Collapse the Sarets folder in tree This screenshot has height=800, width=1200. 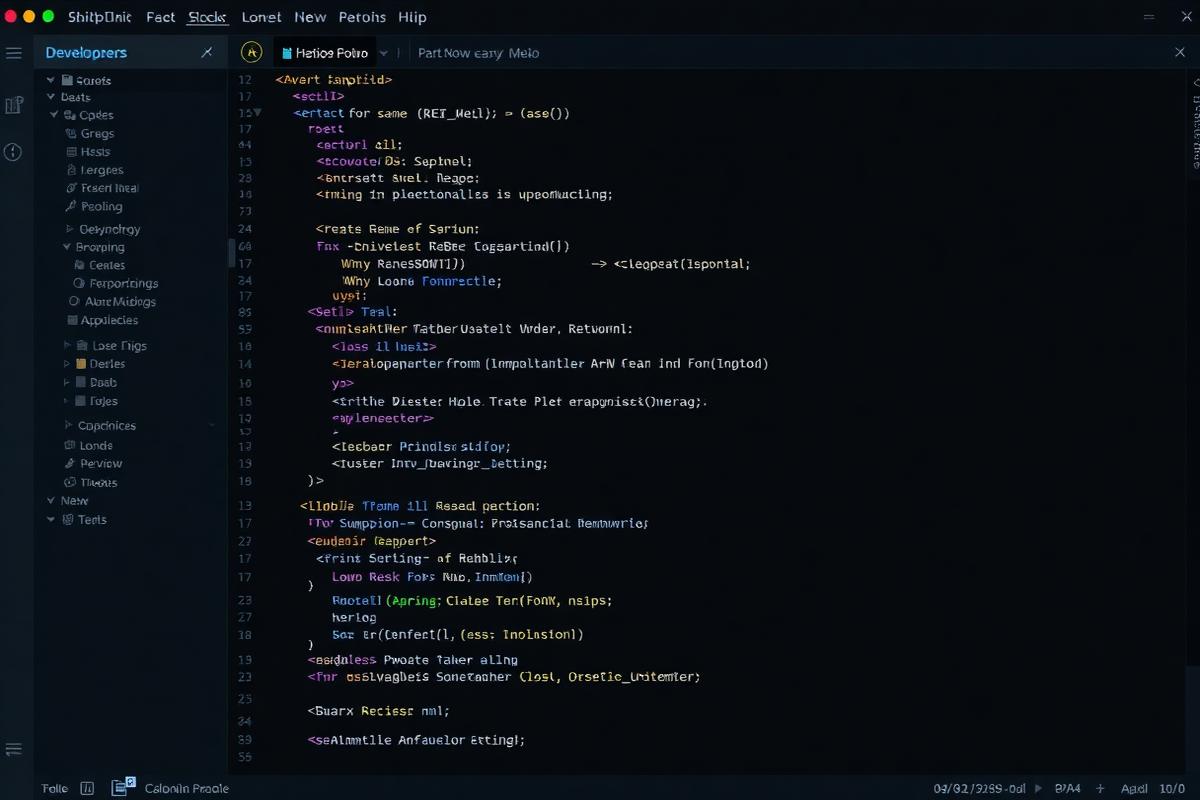click(51, 80)
